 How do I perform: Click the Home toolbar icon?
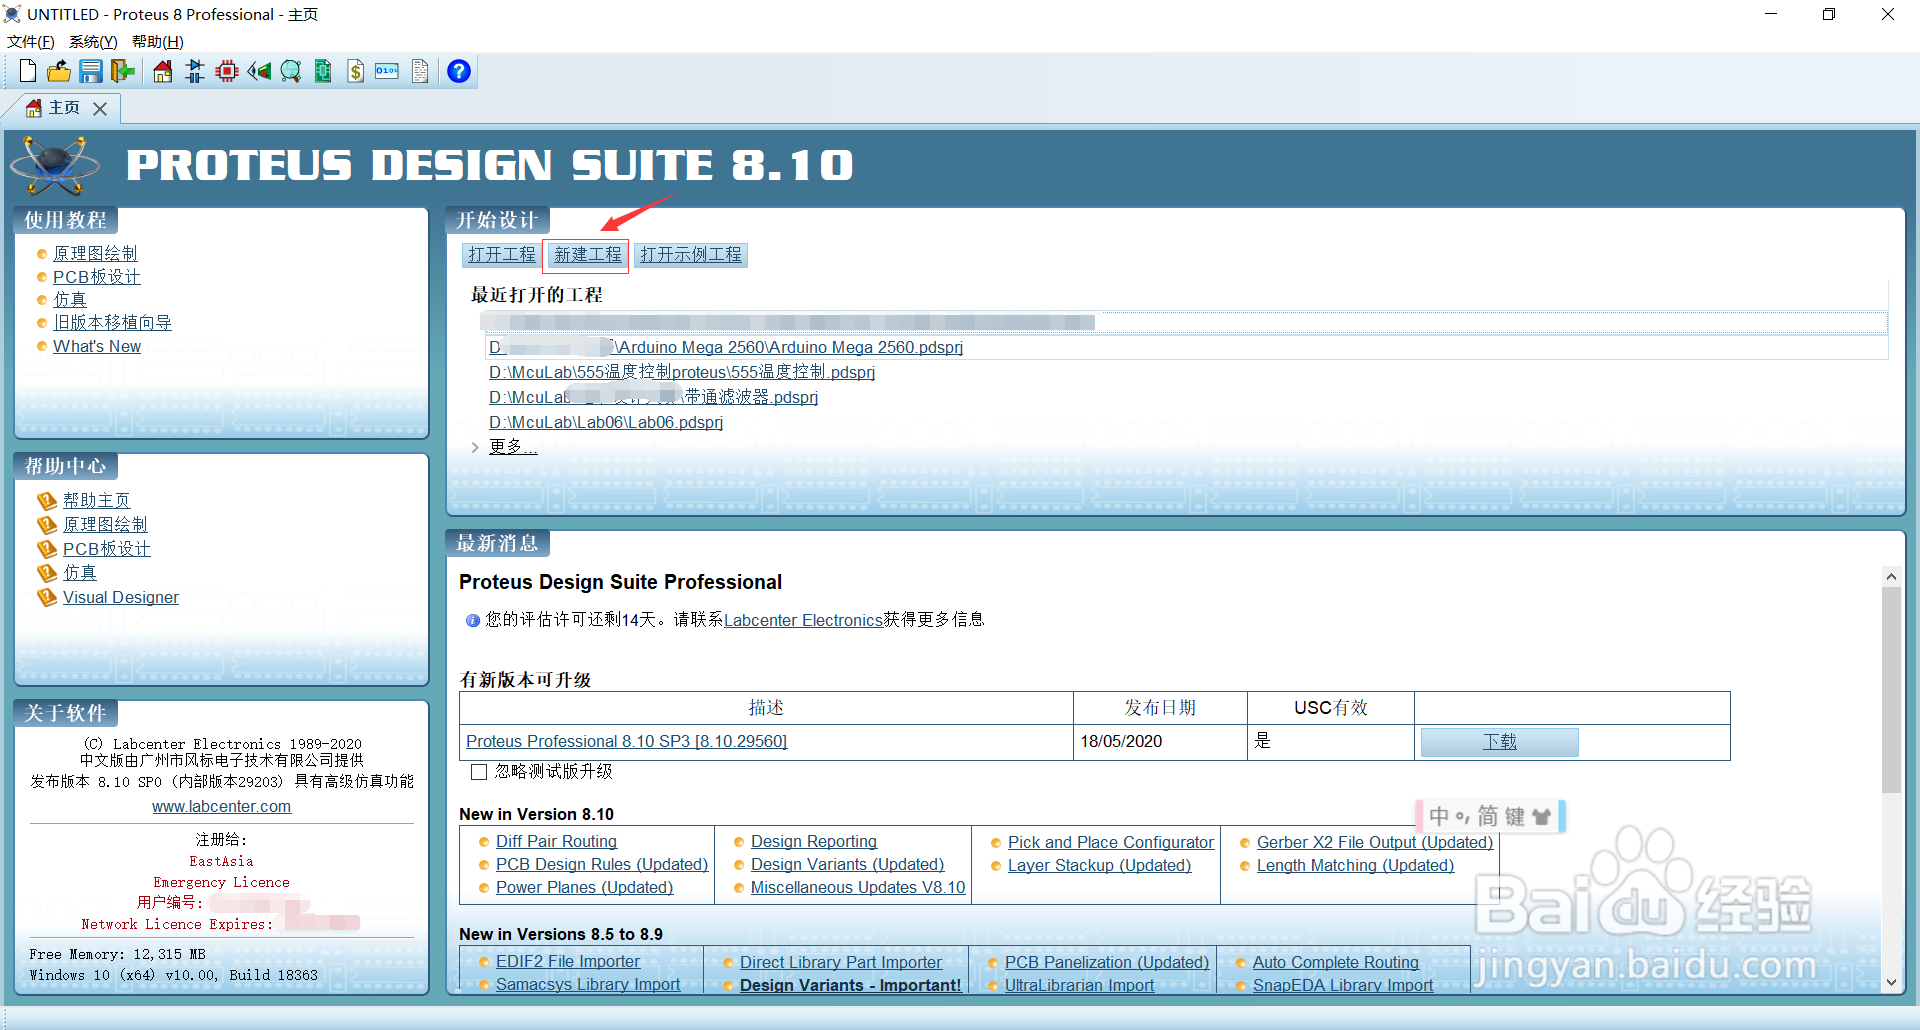click(162, 71)
